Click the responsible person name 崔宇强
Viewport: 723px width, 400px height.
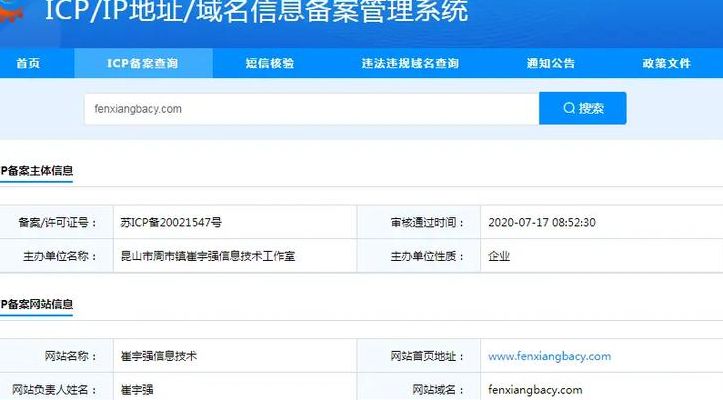(137, 390)
